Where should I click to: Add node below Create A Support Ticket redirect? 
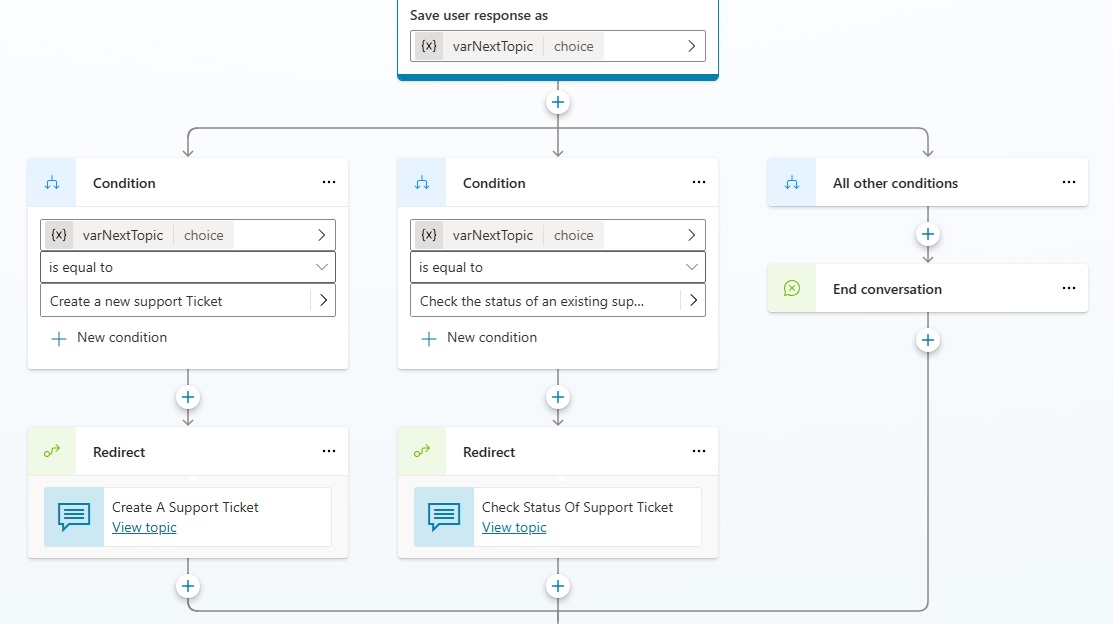188,587
